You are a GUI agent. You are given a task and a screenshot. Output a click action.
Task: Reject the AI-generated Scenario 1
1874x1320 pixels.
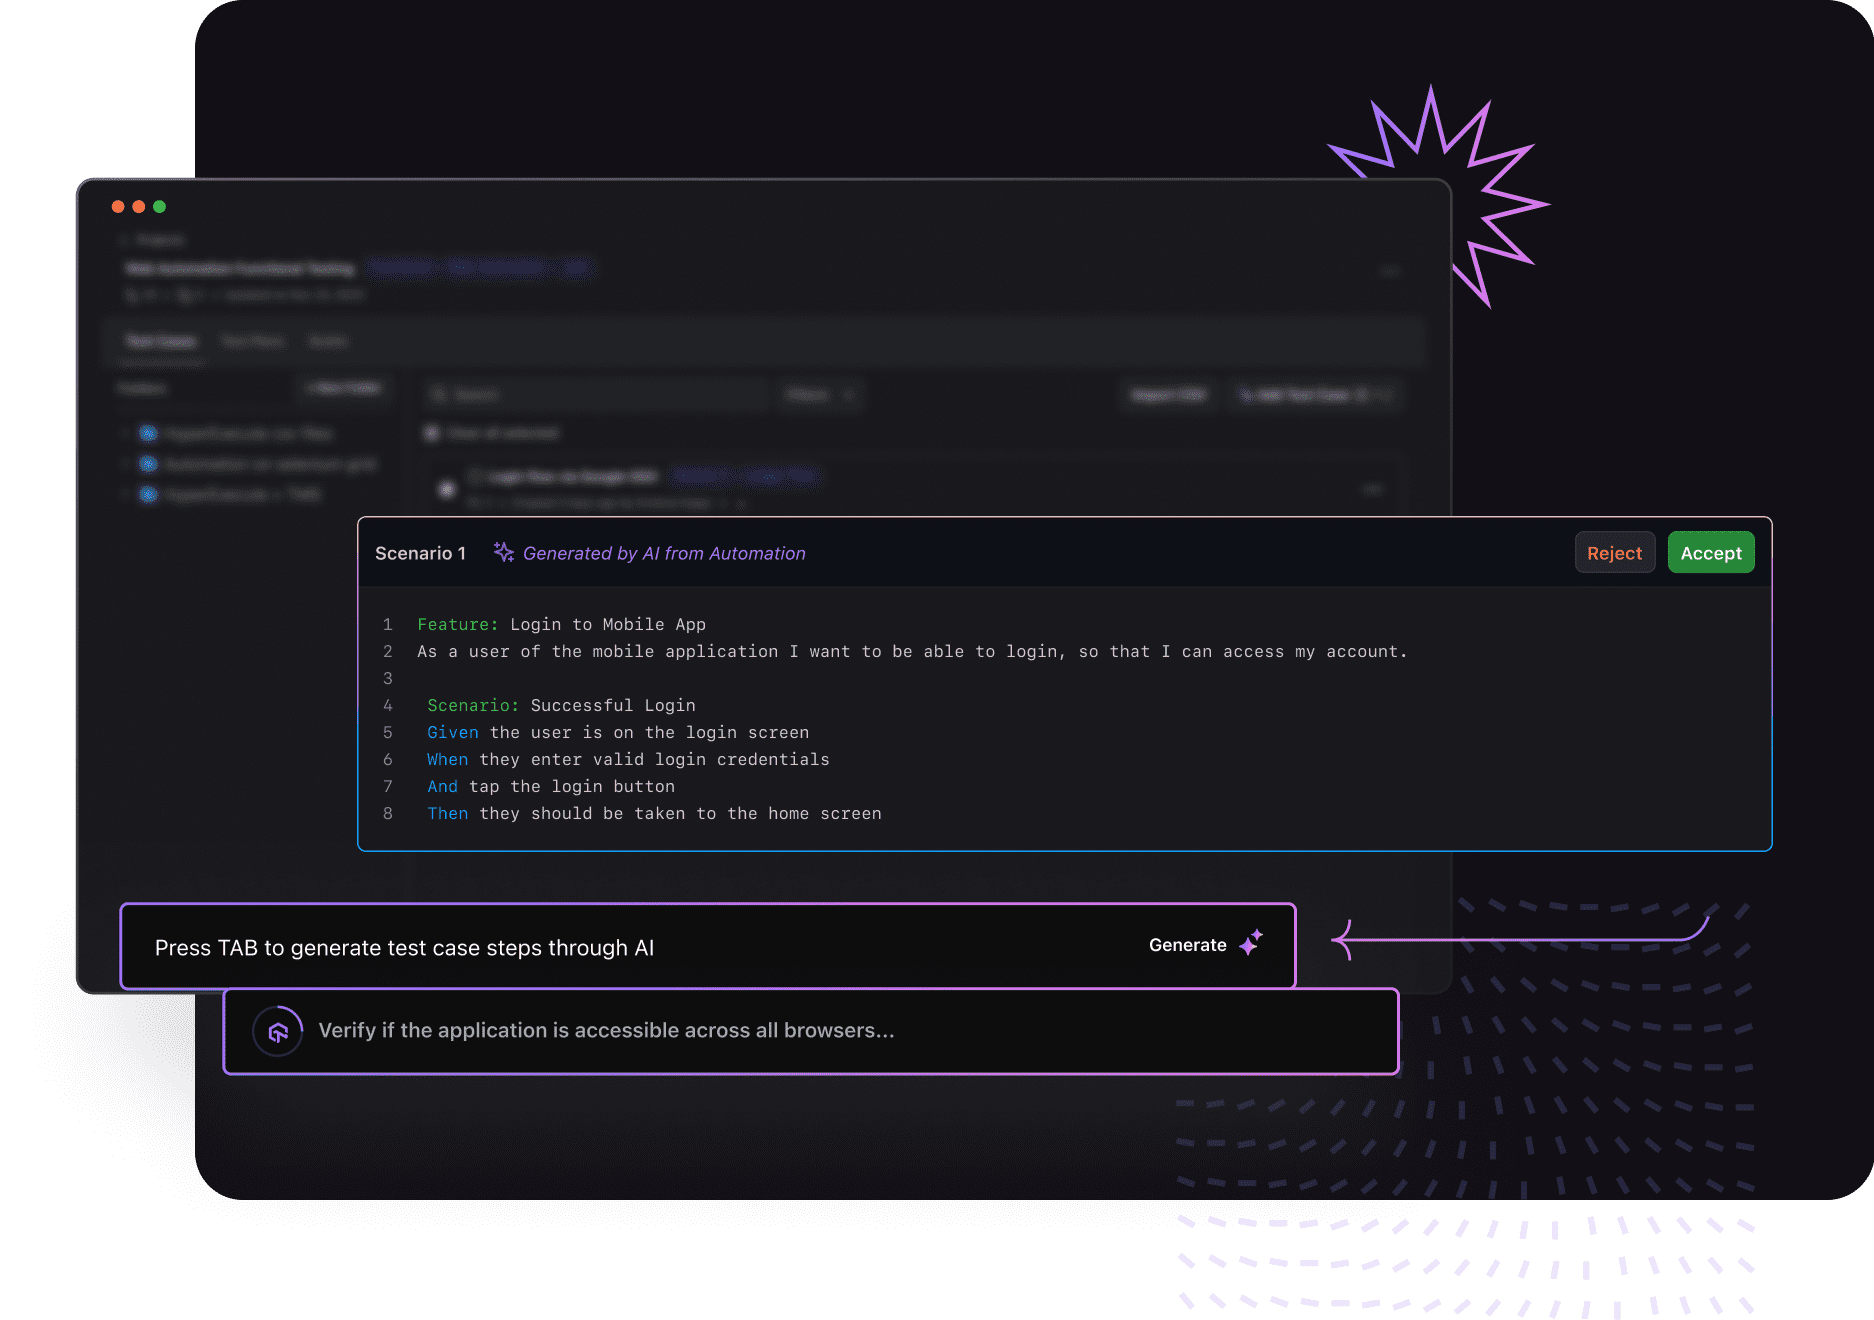click(1614, 553)
